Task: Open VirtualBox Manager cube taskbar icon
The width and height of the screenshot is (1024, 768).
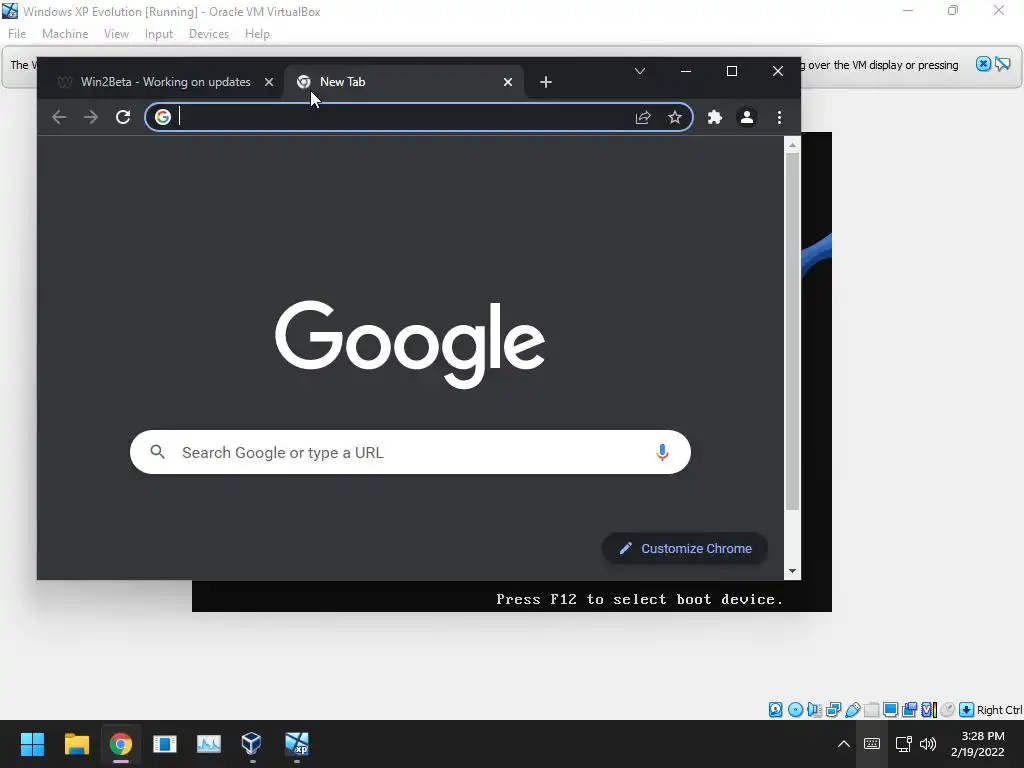Action: point(251,744)
